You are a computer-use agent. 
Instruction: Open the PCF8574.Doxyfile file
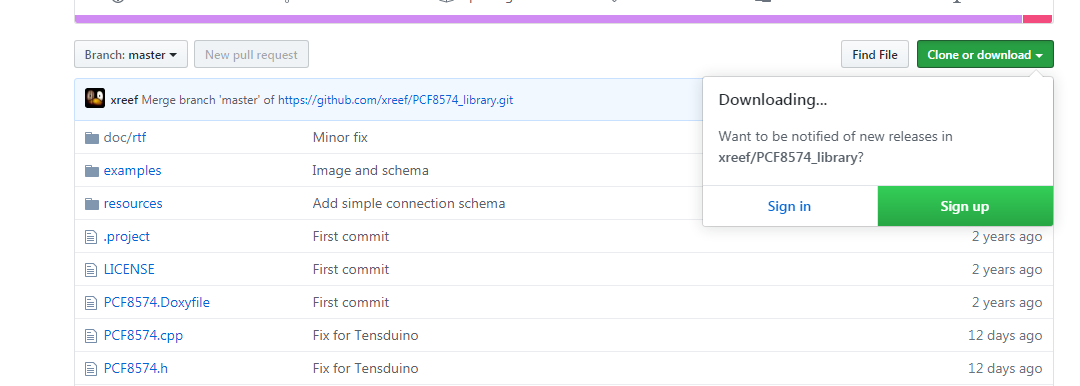tap(156, 303)
